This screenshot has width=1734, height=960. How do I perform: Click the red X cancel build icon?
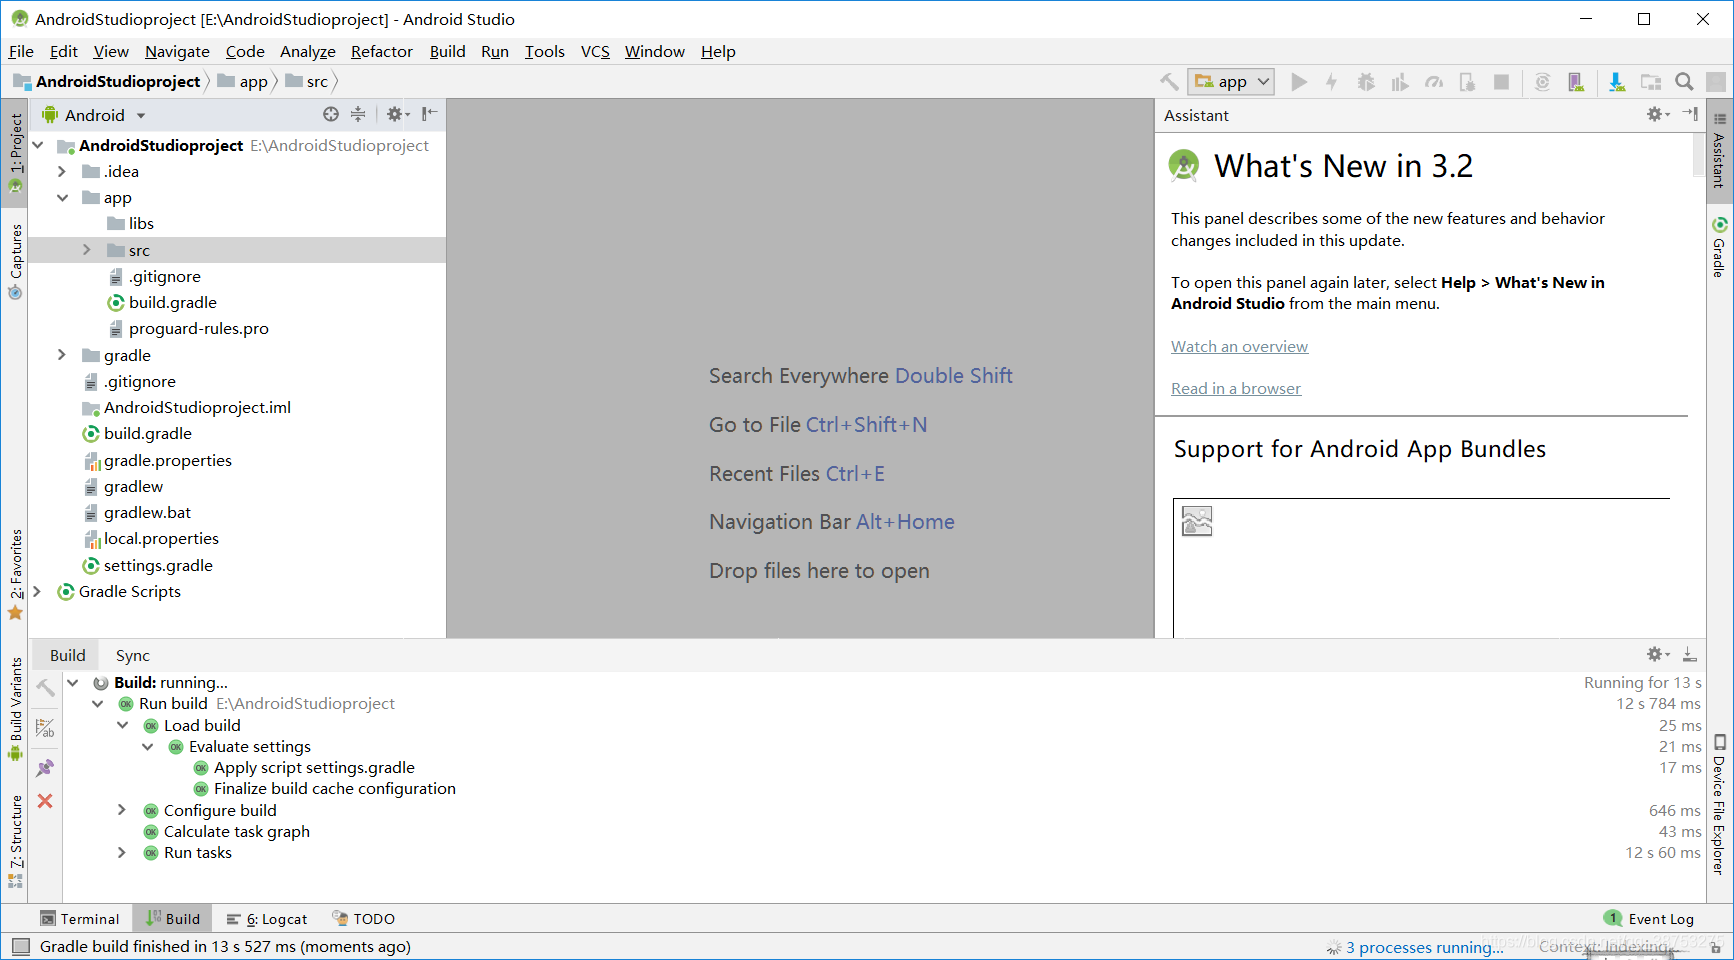[x=45, y=801]
